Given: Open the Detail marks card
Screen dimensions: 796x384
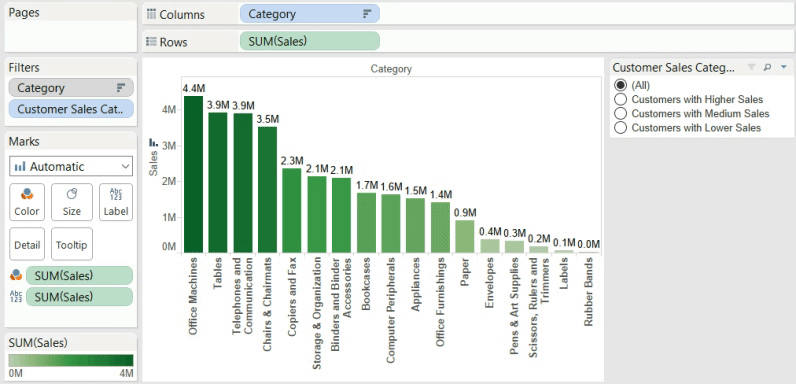Looking at the screenshot, I should tap(27, 245).
